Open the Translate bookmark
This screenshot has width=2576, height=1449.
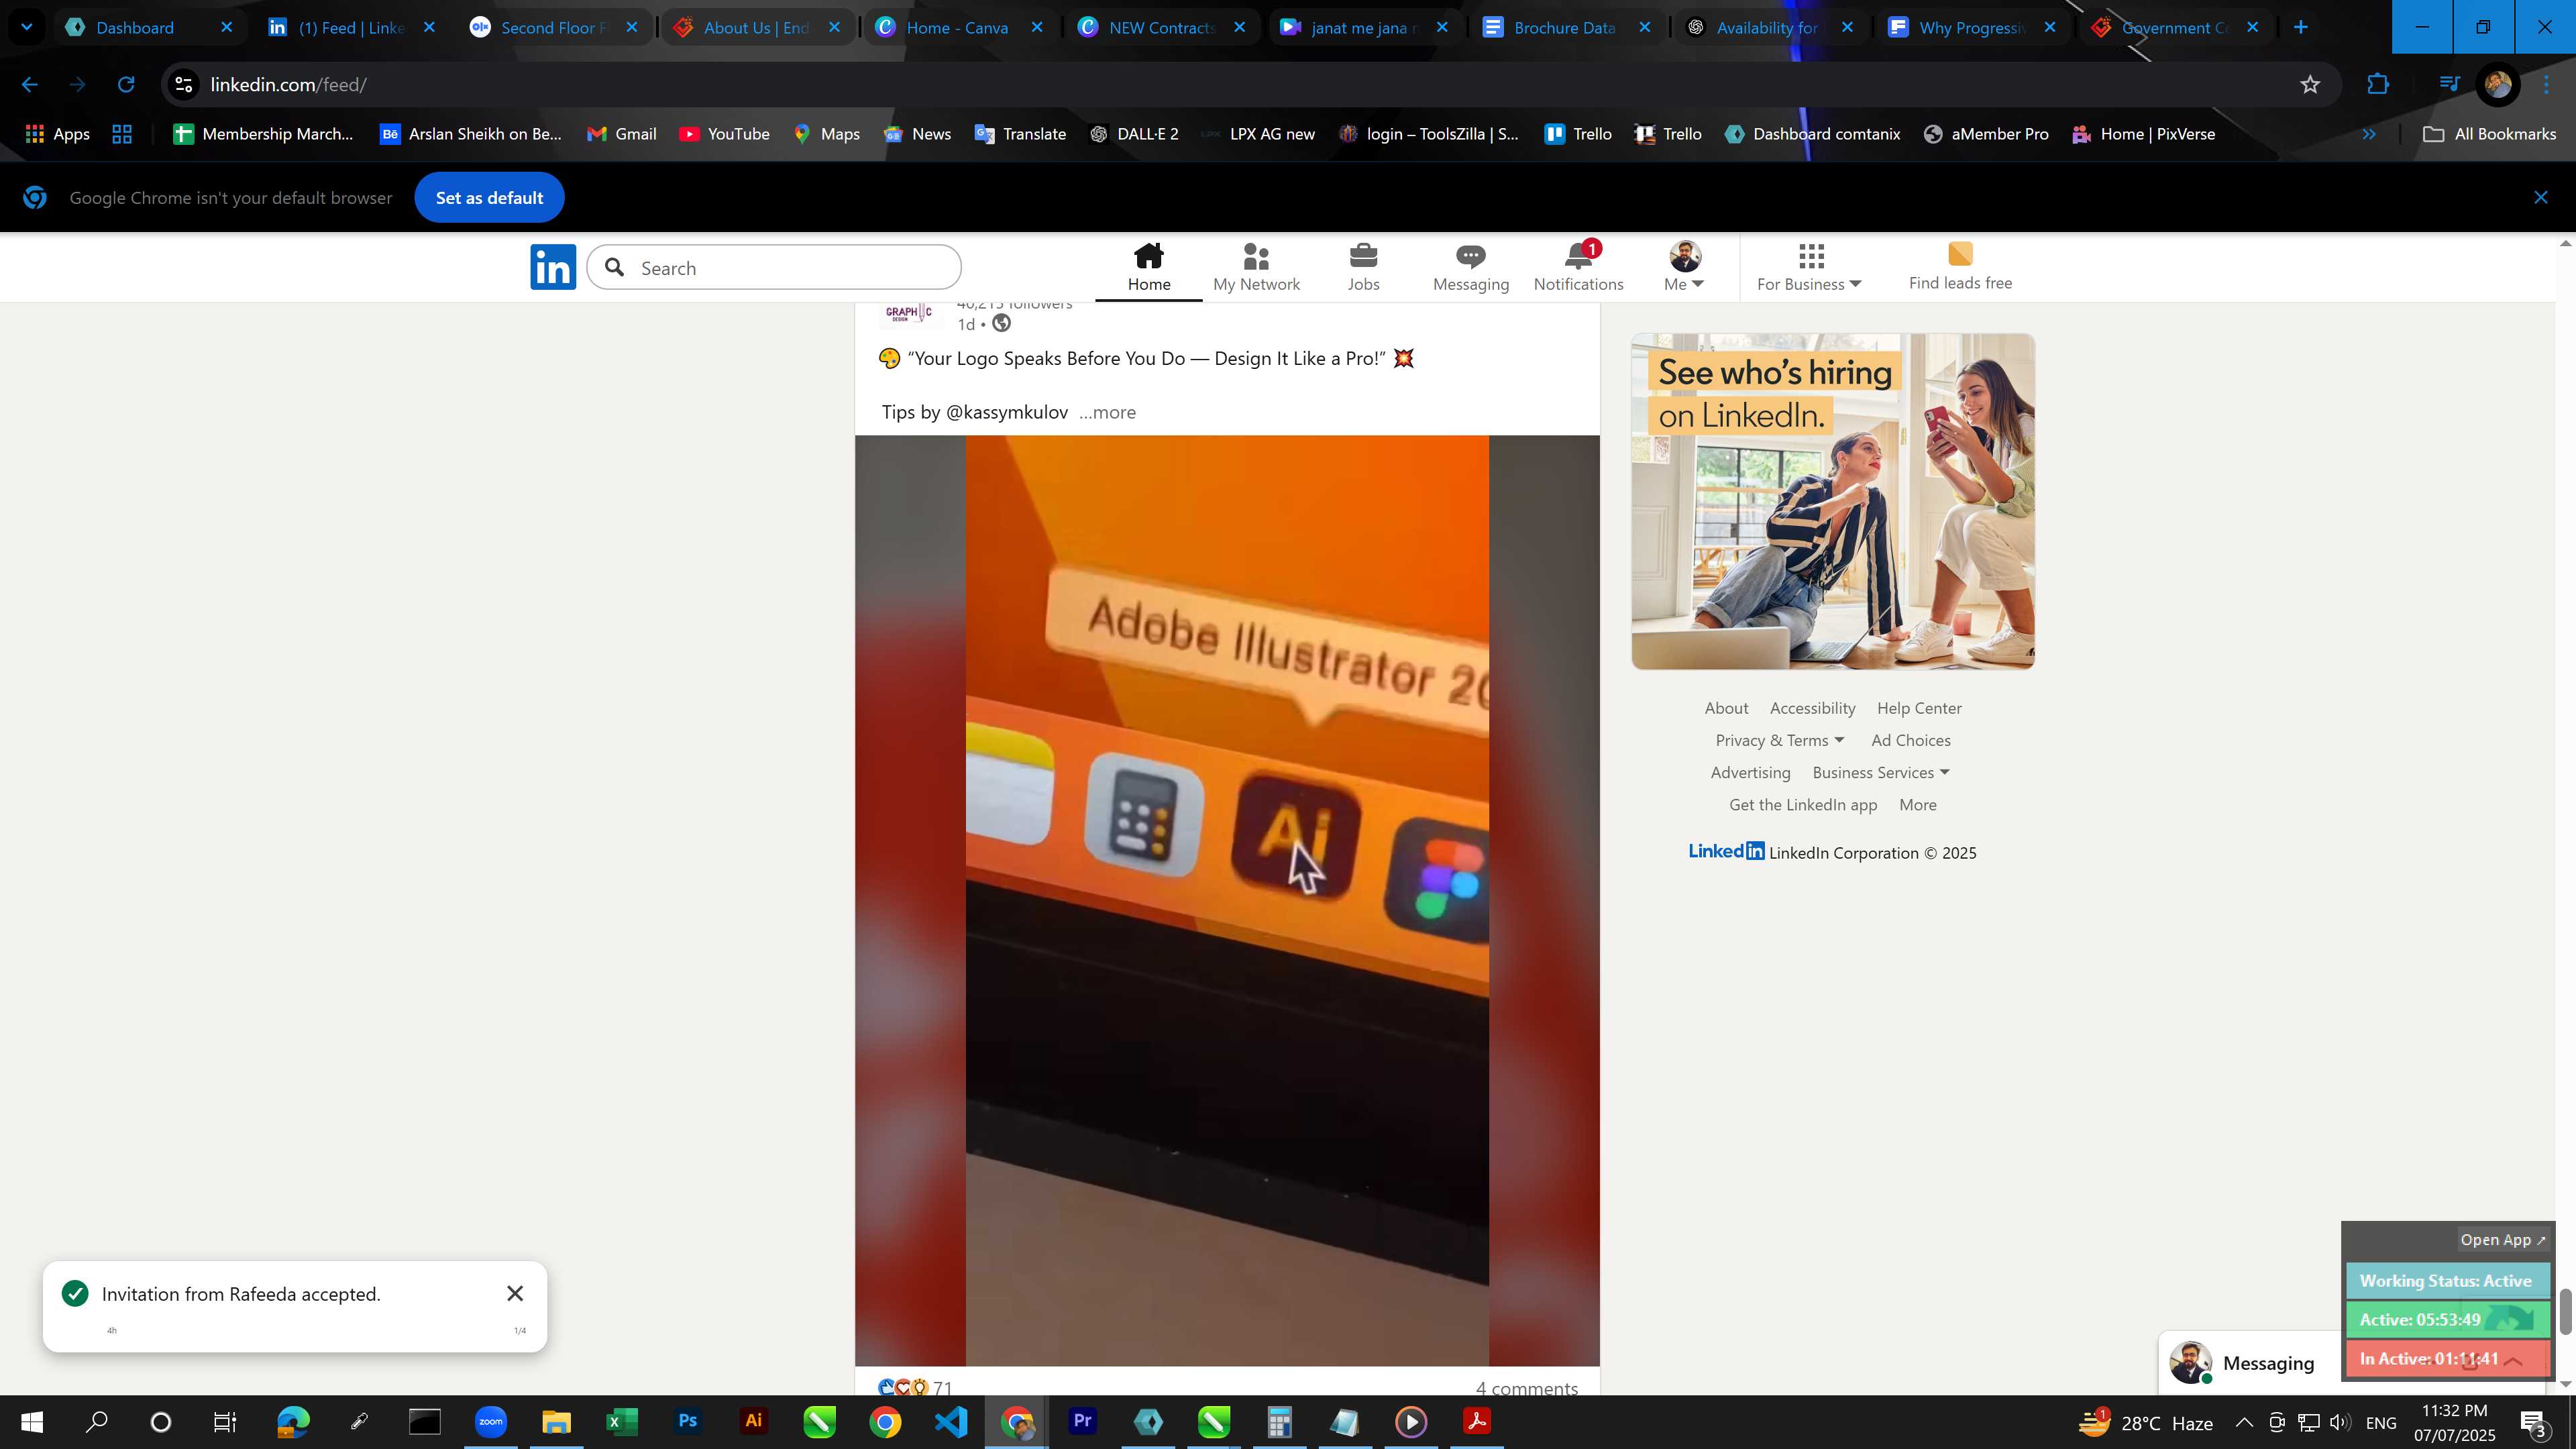[1020, 134]
